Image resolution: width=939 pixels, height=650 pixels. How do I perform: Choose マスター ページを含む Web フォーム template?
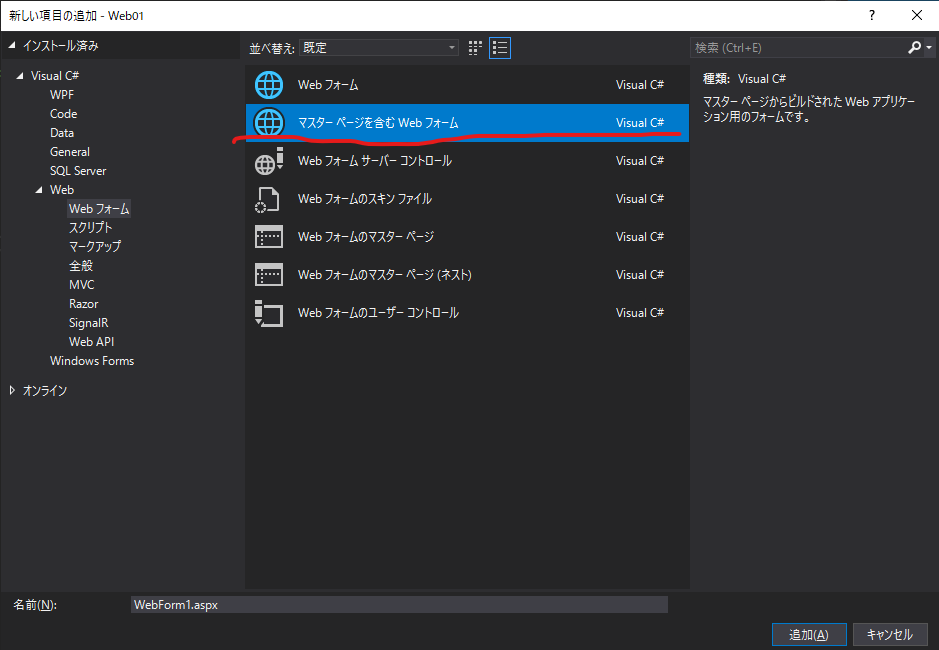[467, 123]
